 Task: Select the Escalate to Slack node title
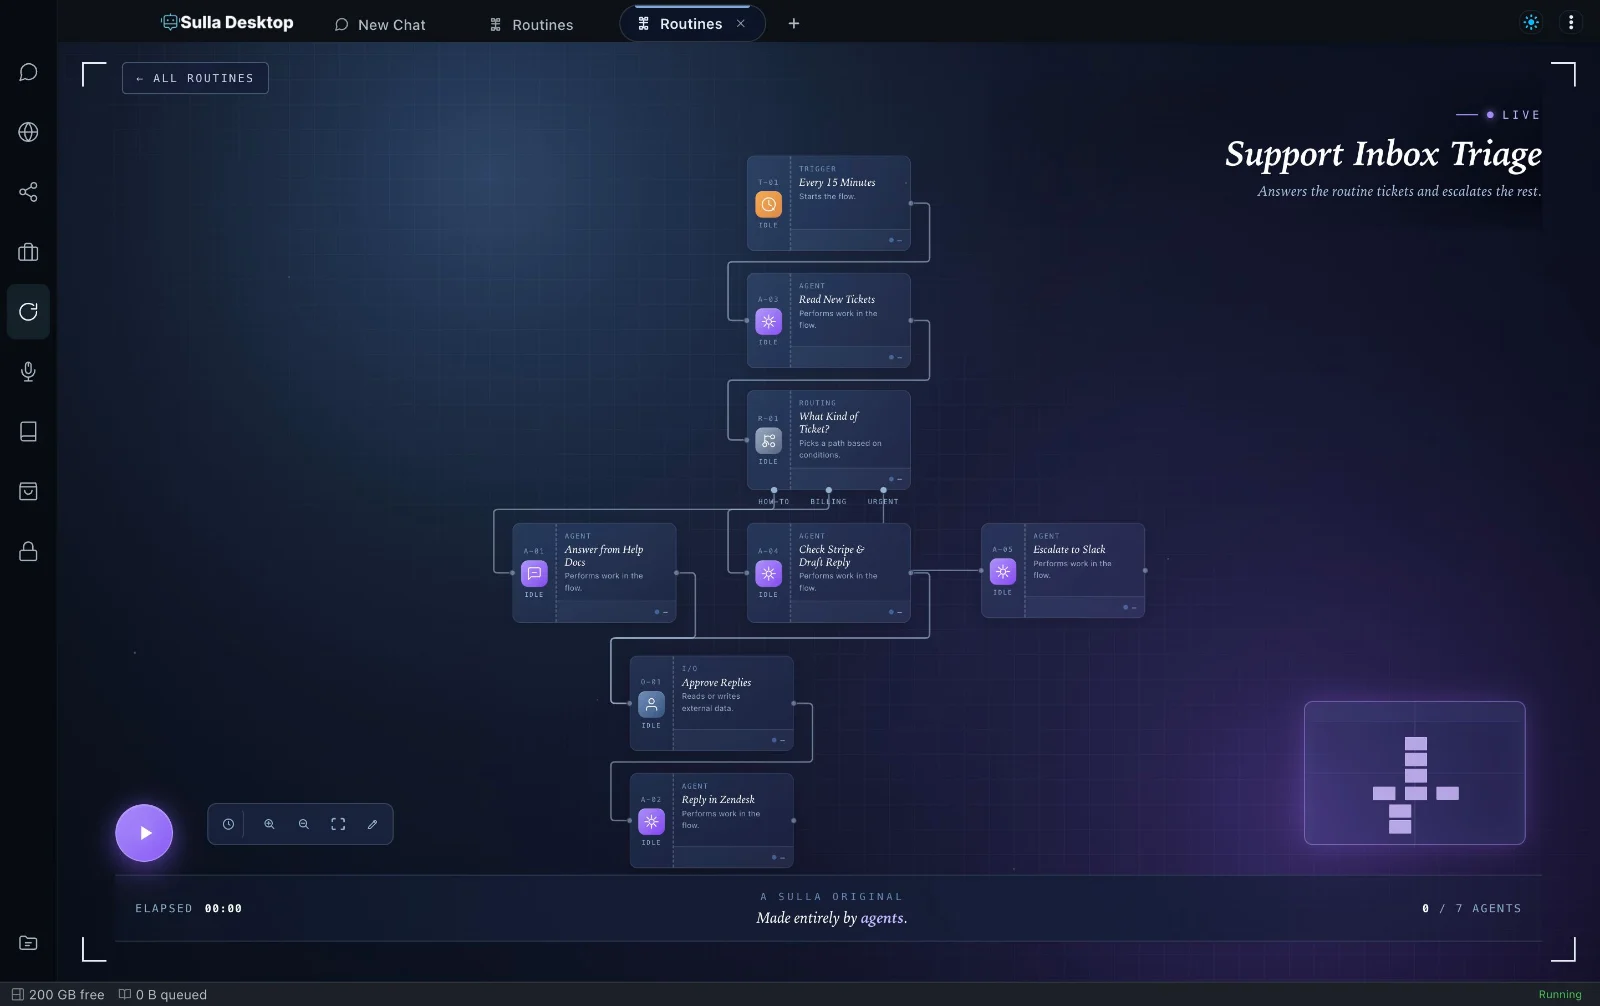click(x=1069, y=550)
